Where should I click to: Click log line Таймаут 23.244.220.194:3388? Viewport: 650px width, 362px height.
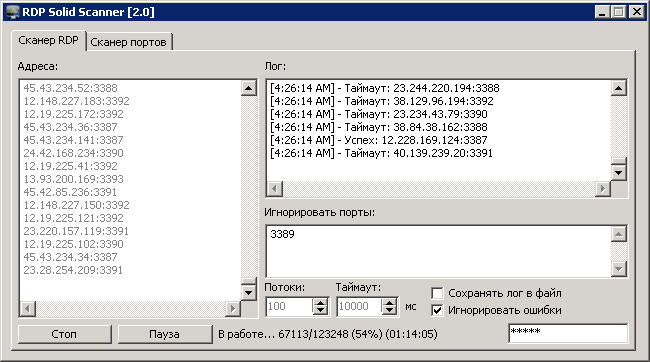click(385, 88)
